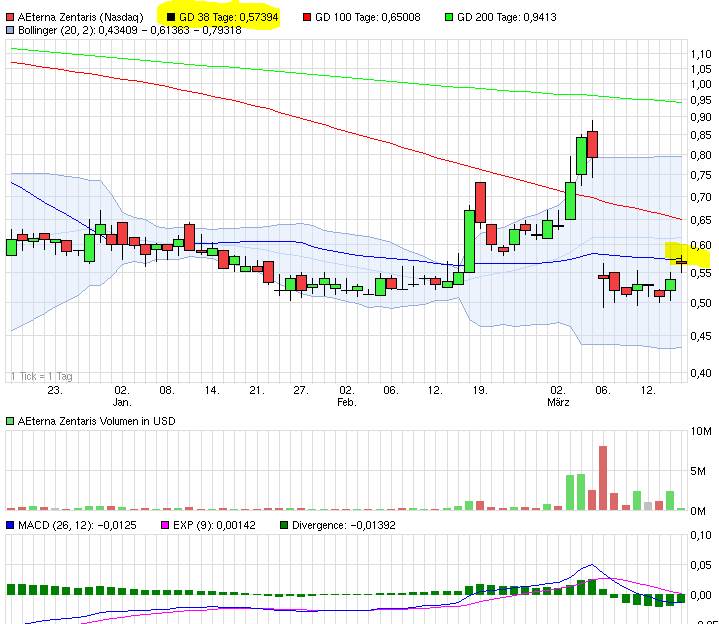Click the '02. Feb.' date axis label
Viewport: 719px width, 624px height.
347,396
